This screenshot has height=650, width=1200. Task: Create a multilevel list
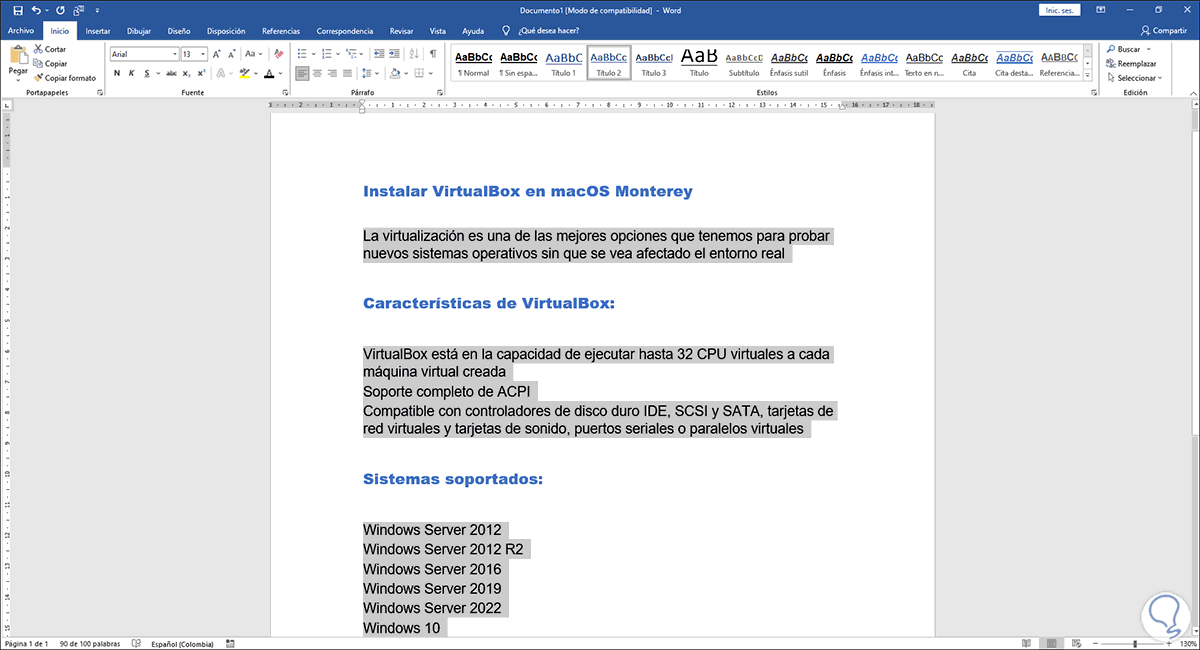coord(353,54)
